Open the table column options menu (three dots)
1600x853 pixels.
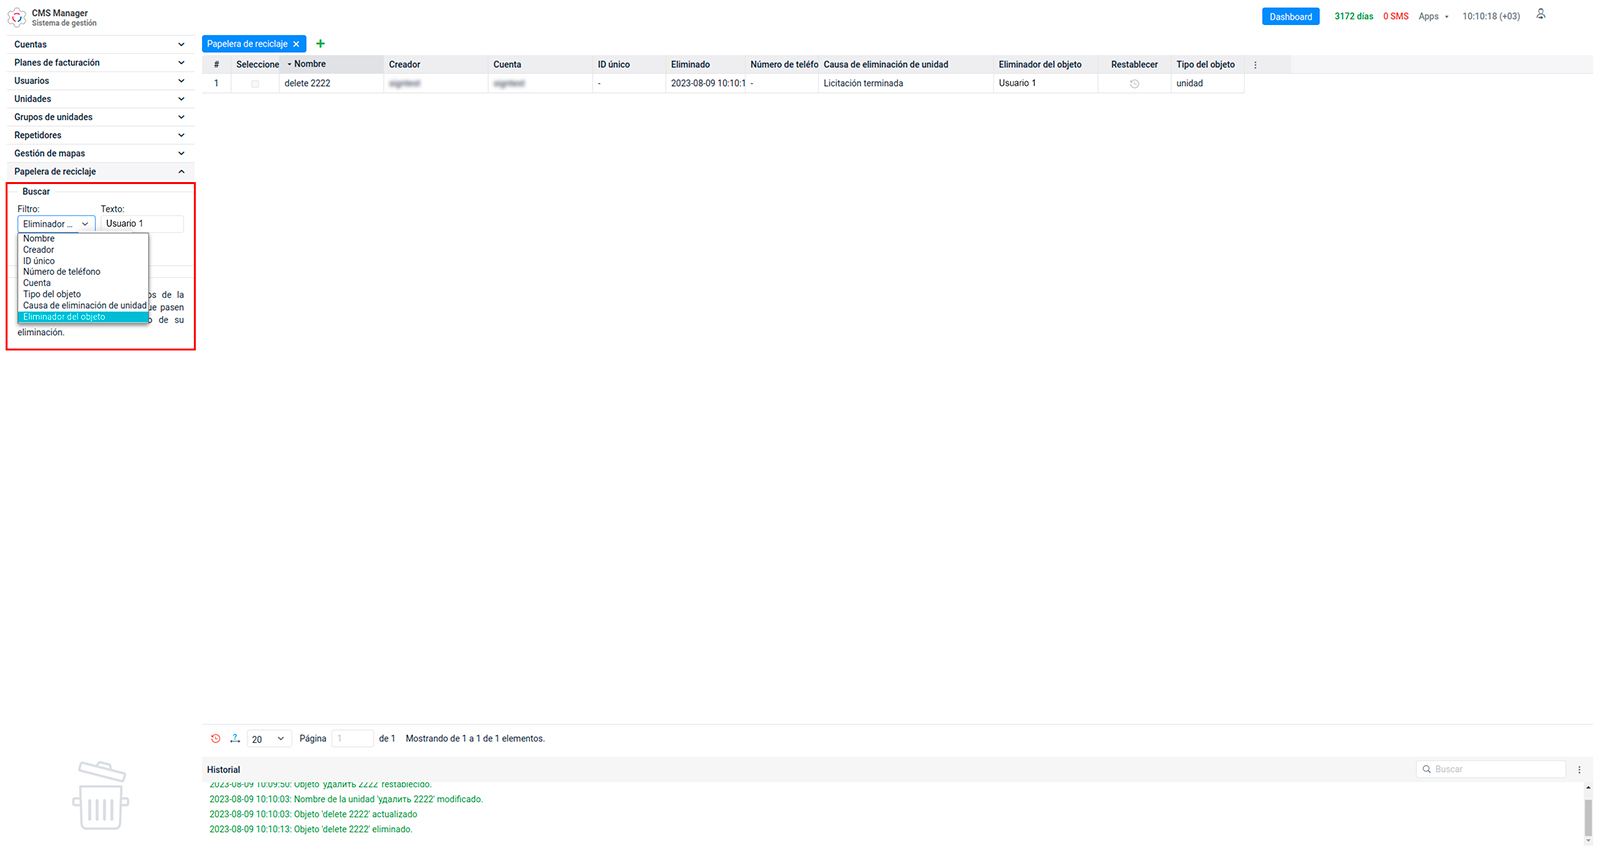[1255, 65]
